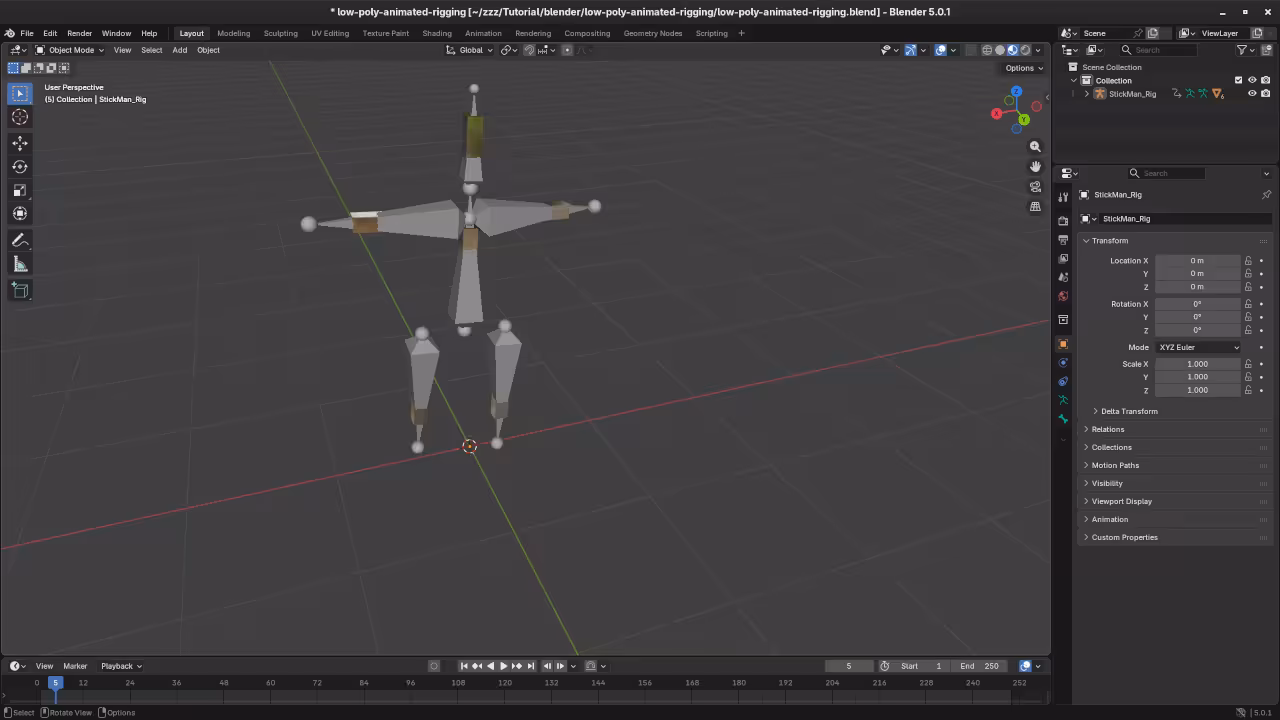
Task: Select the Annotate tool
Action: pyautogui.click(x=20, y=240)
